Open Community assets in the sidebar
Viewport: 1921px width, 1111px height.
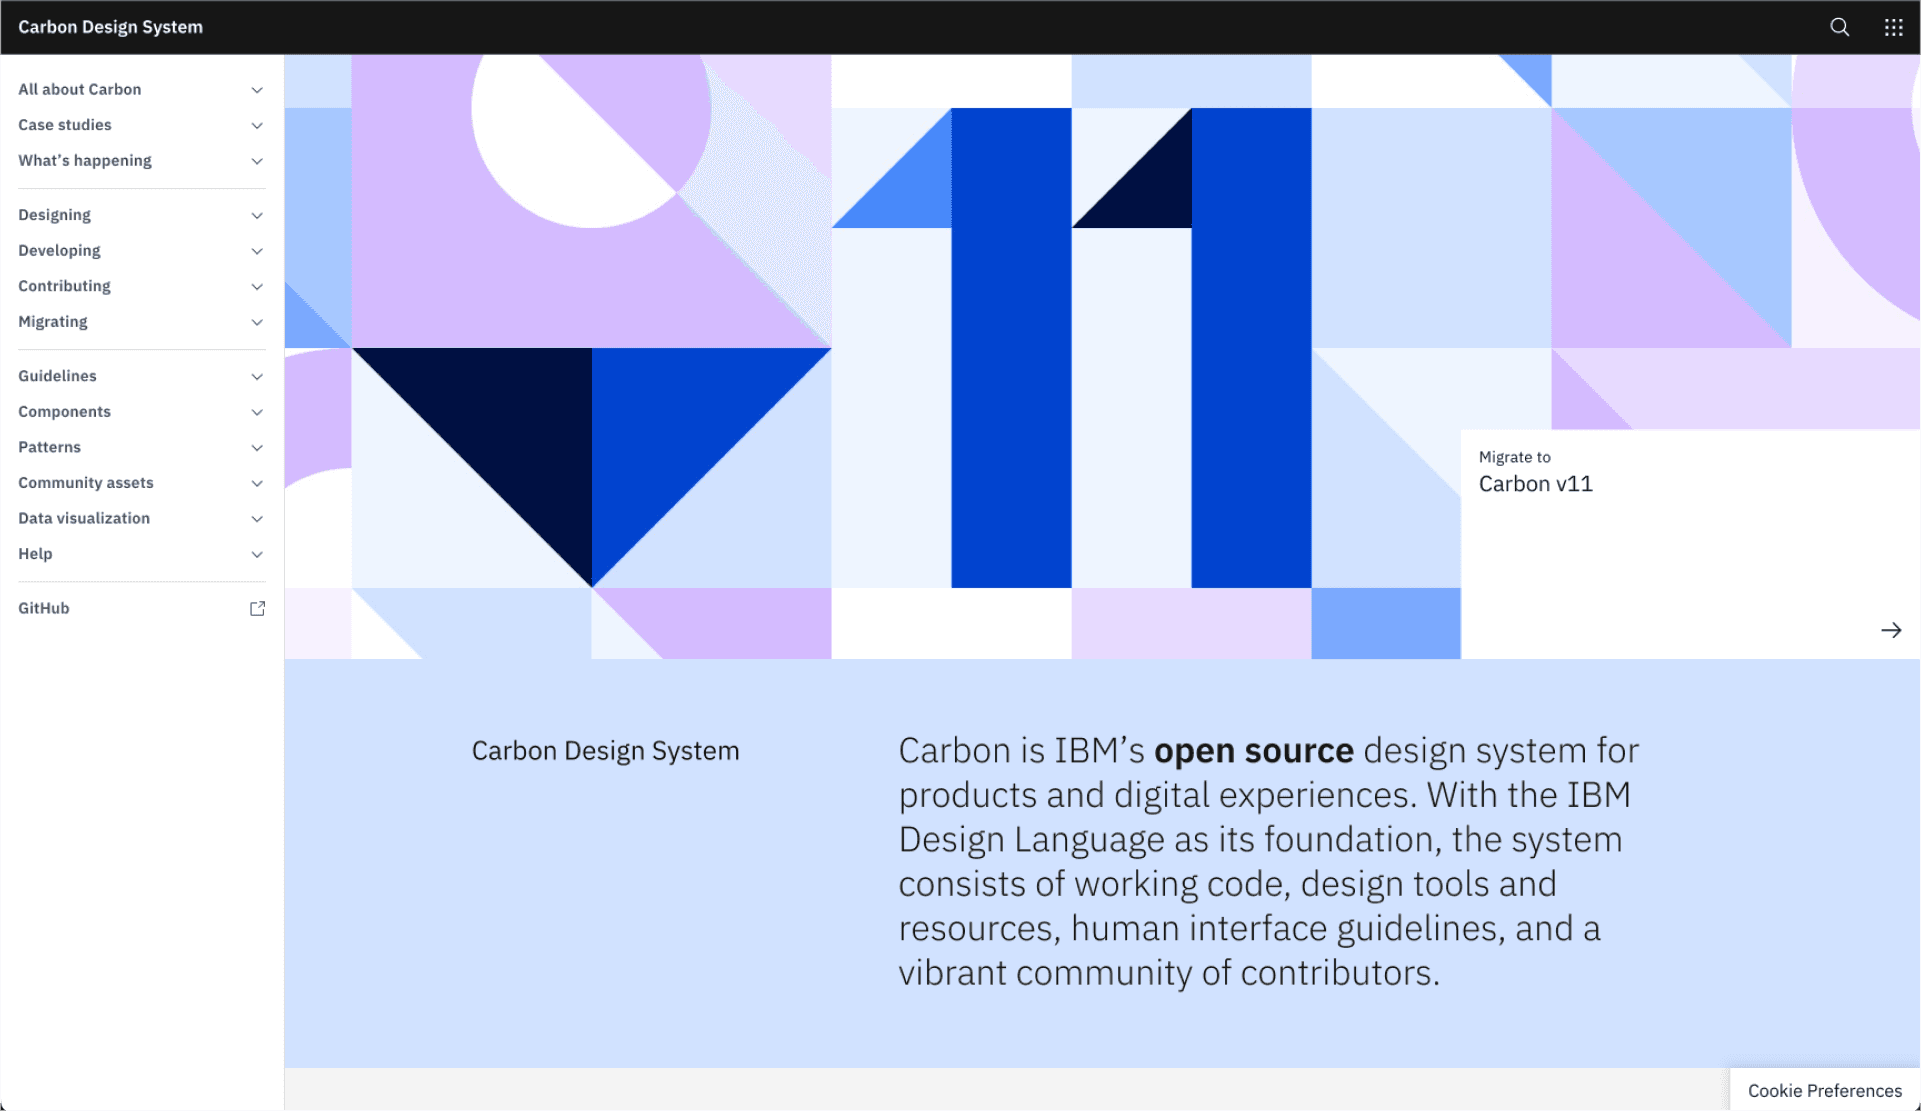[x=86, y=483]
